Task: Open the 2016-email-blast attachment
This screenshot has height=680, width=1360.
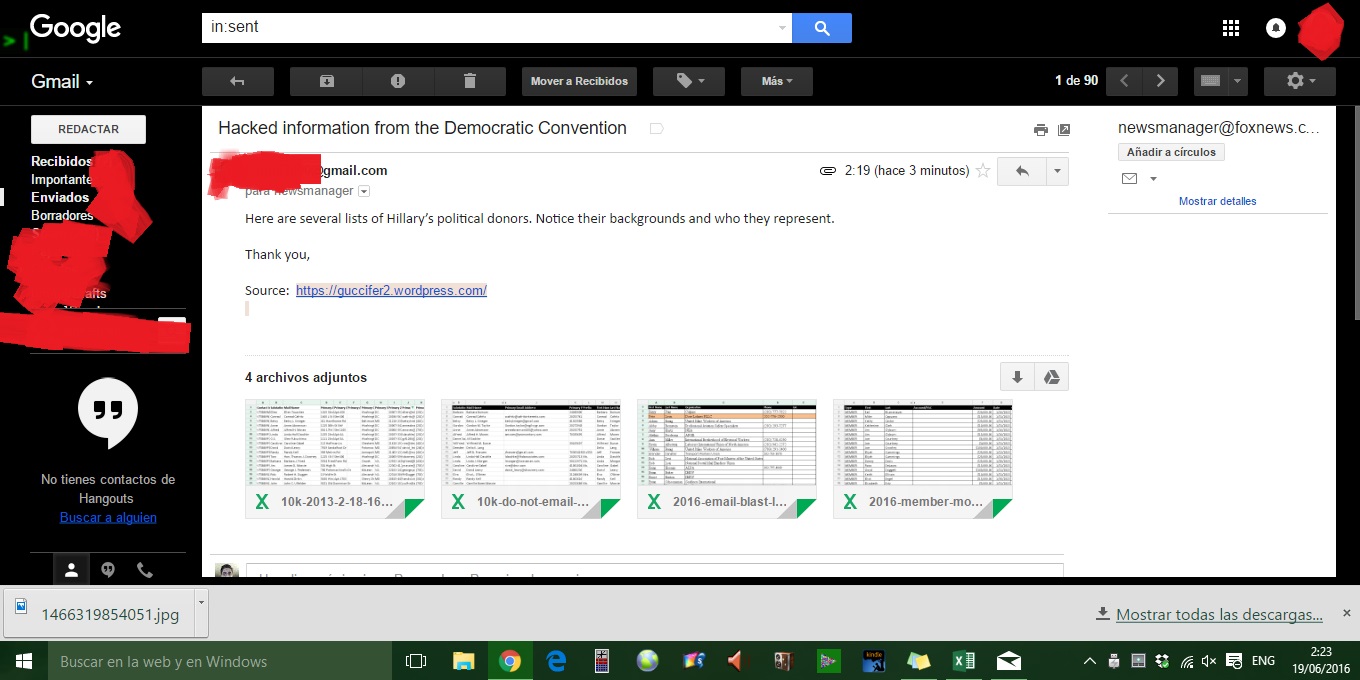Action: [x=727, y=459]
